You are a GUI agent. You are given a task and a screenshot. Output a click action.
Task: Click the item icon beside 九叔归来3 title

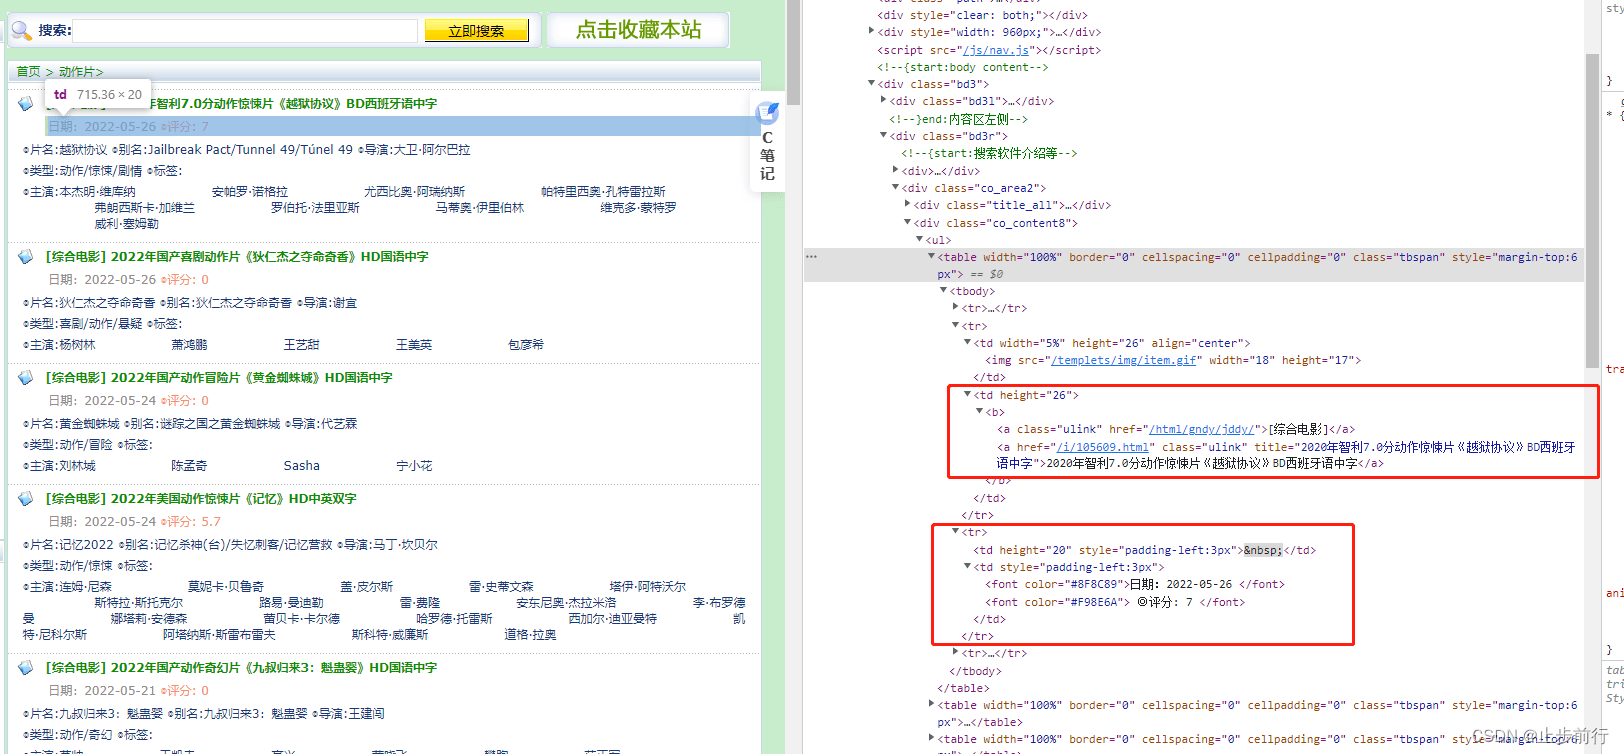[x=26, y=668]
